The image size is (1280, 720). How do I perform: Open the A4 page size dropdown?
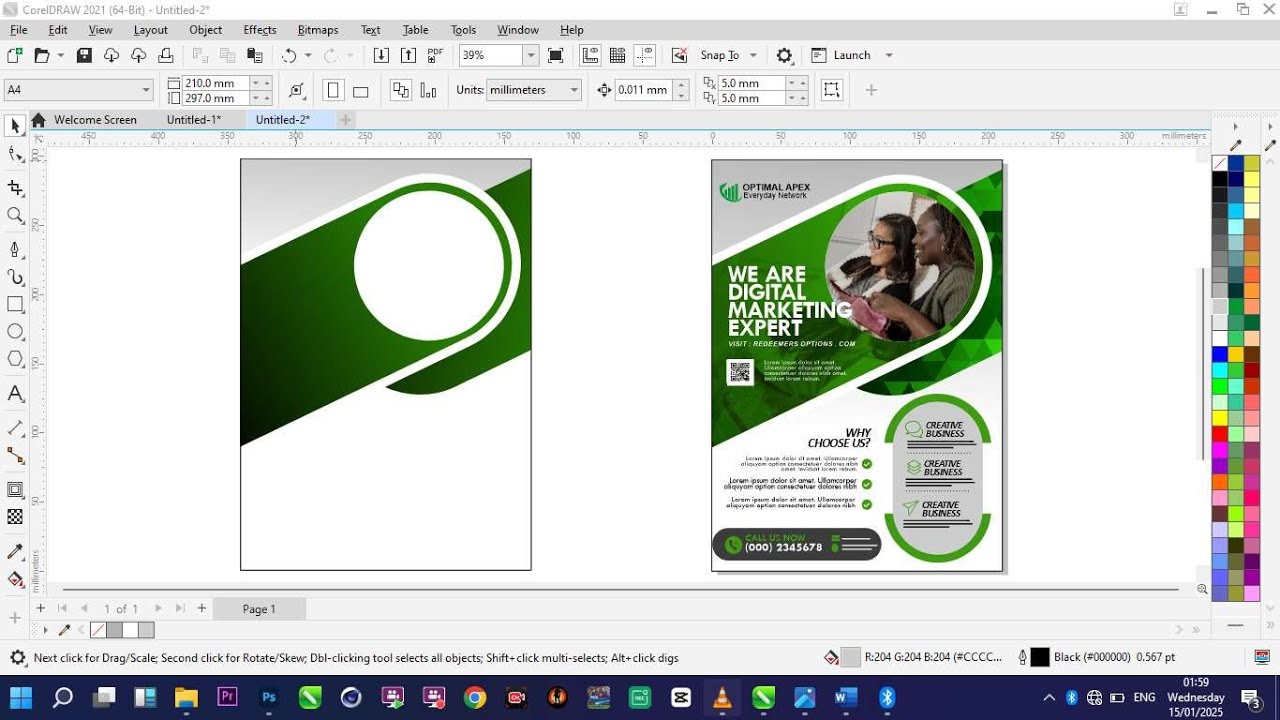click(146, 90)
